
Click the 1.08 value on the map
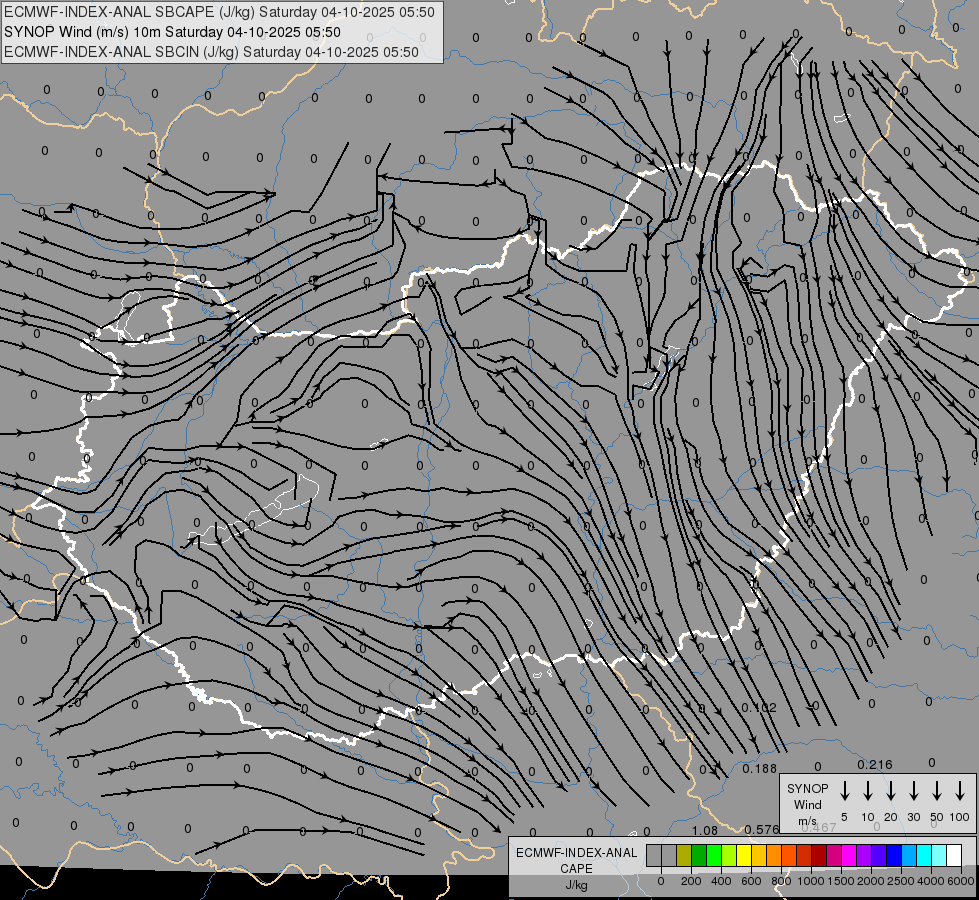(704, 831)
